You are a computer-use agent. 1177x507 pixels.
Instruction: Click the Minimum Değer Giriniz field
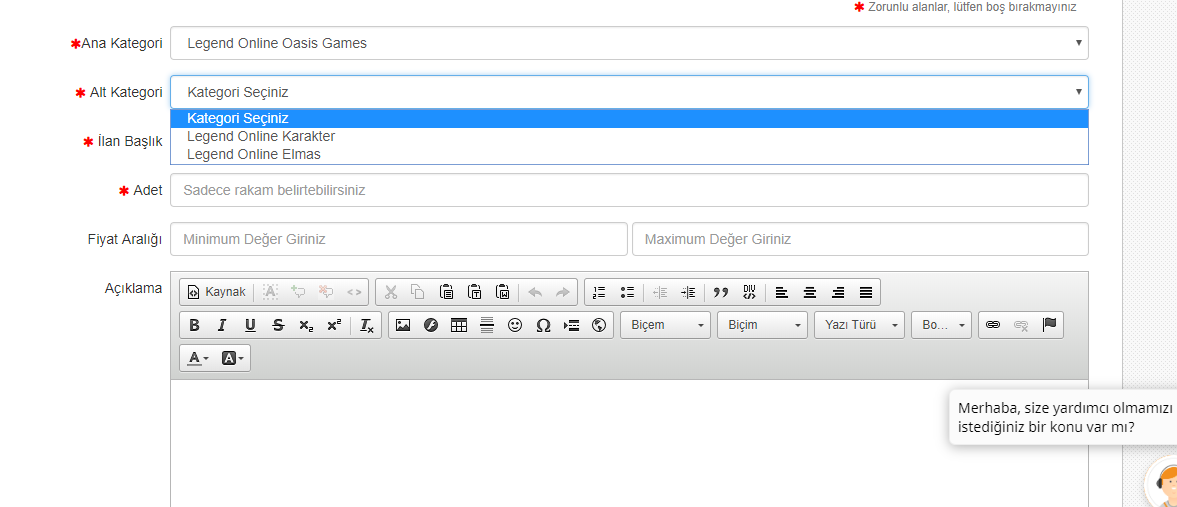pyautogui.click(x=399, y=239)
